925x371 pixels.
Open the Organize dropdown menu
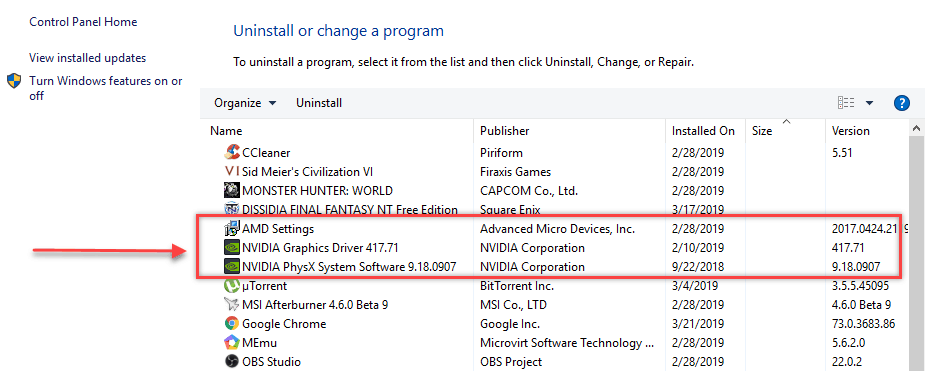point(245,103)
